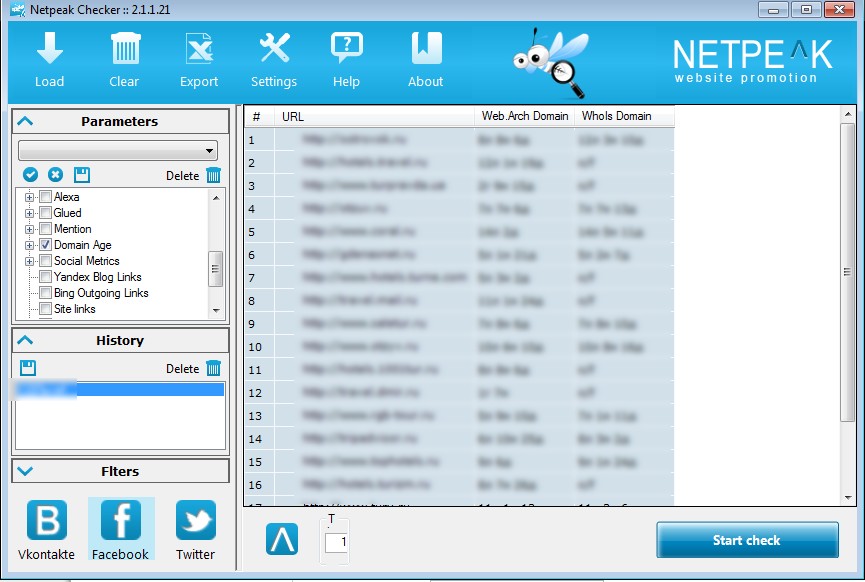Enable the Alexa parameter checkbox
865x582 pixels.
click(x=45, y=197)
